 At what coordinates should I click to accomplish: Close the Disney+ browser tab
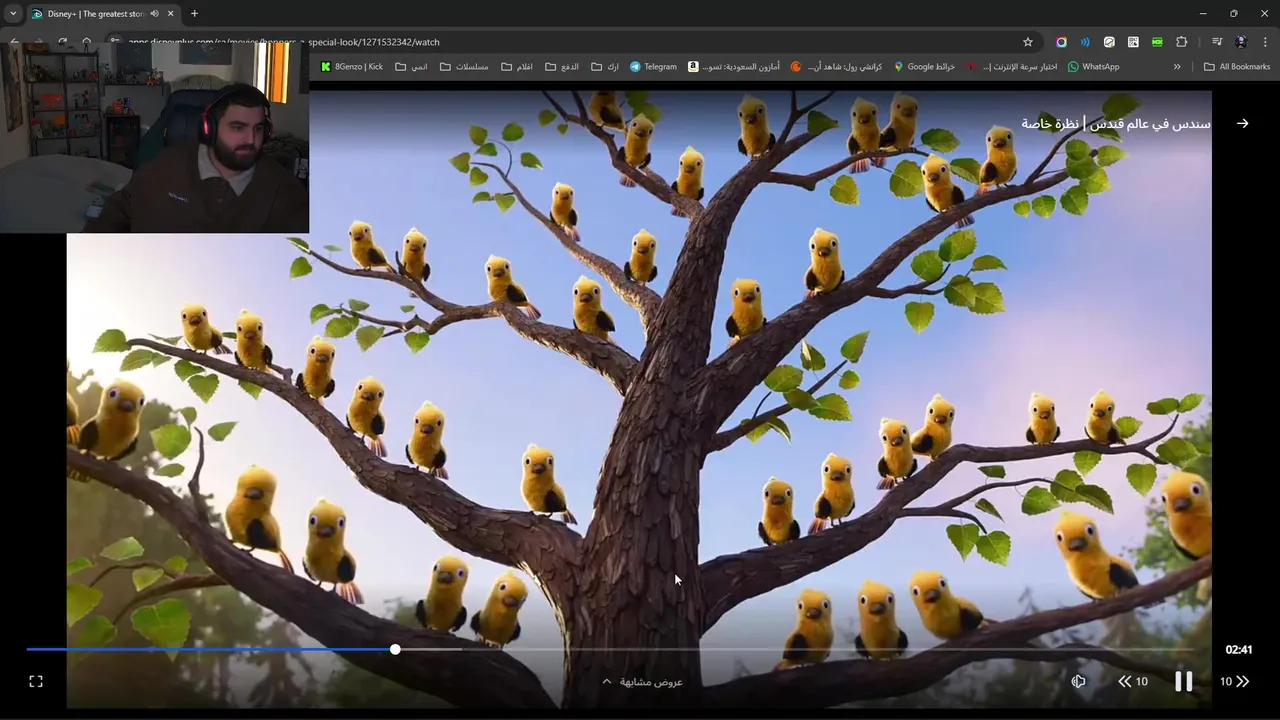[171, 14]
